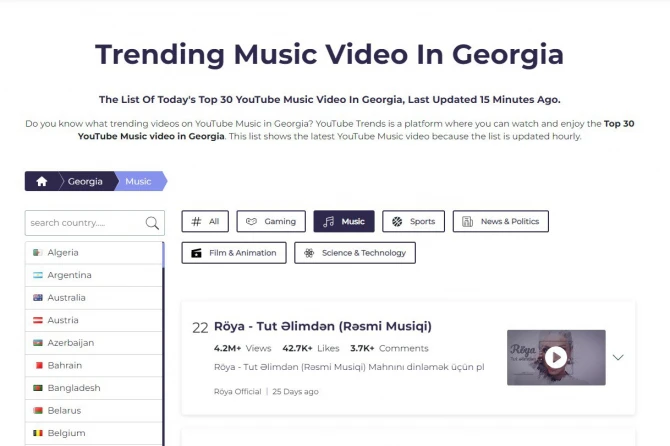The width and height of the screenshot is (670, 446).
Task: Play the Röya video thumbnail
Action: pyautogui.click(x=556, y=358)
